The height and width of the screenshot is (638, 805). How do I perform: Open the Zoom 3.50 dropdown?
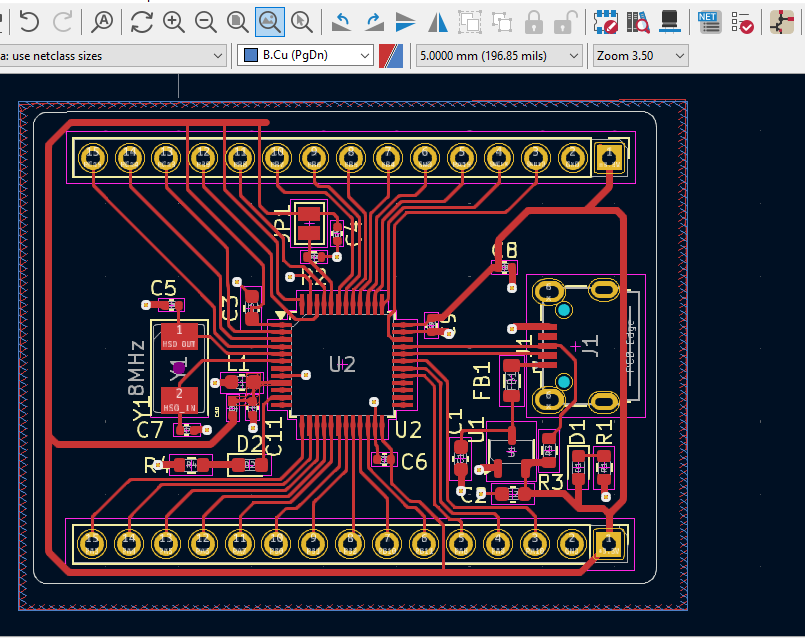click(x=640, y=56)
